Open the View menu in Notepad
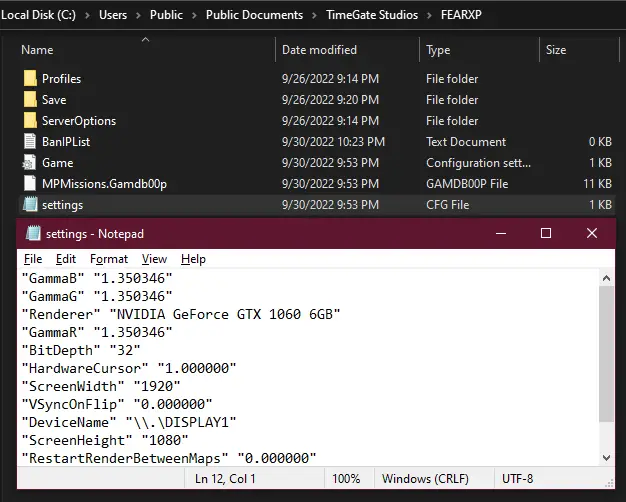Screen dimensions: 626x502 (x=154, y=259)
